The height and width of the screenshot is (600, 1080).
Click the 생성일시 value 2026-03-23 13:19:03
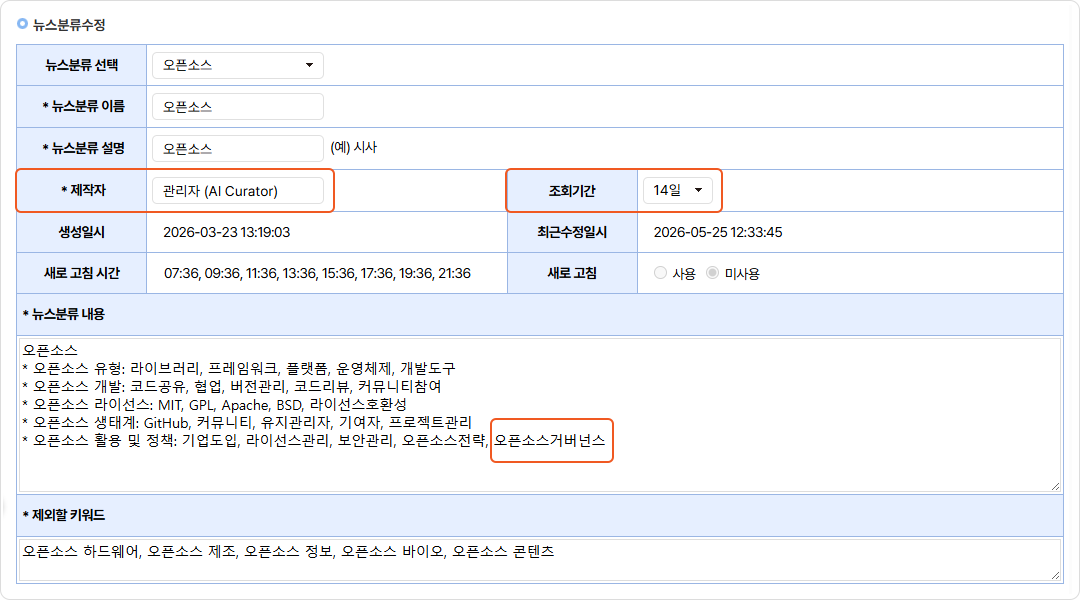pos(227,232)
